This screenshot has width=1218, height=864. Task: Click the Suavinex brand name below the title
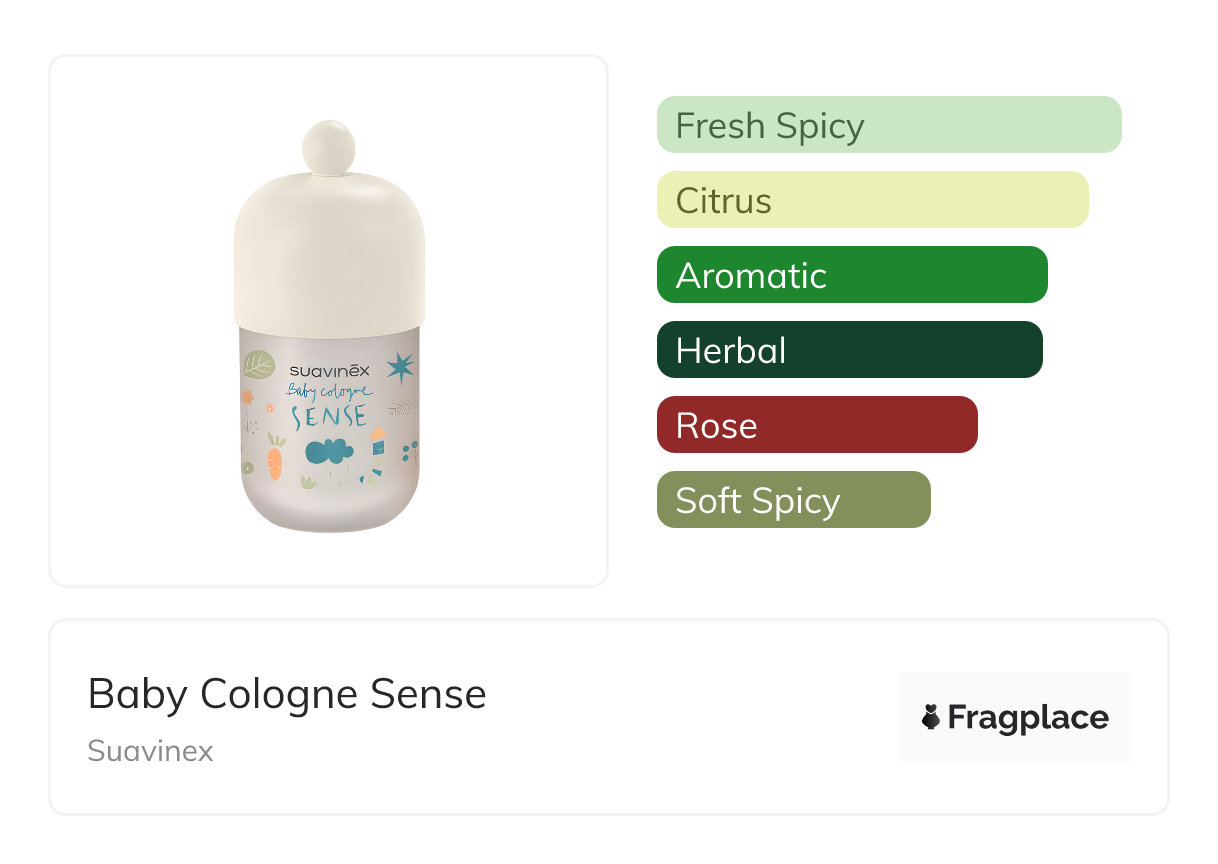(150, 751)
